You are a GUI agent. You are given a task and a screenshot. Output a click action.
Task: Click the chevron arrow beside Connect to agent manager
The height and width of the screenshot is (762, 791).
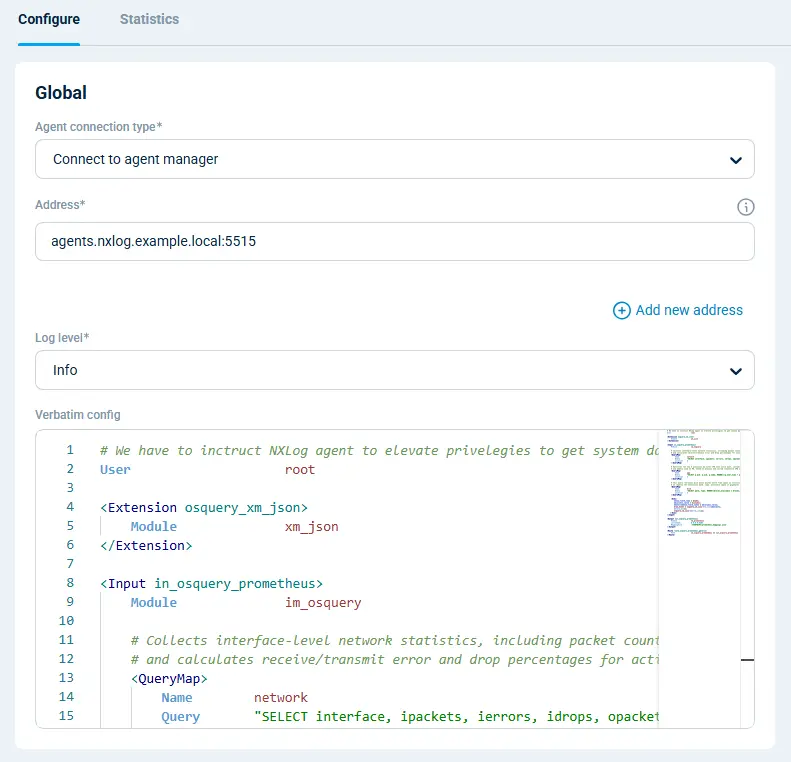click(x=736, y=160)
